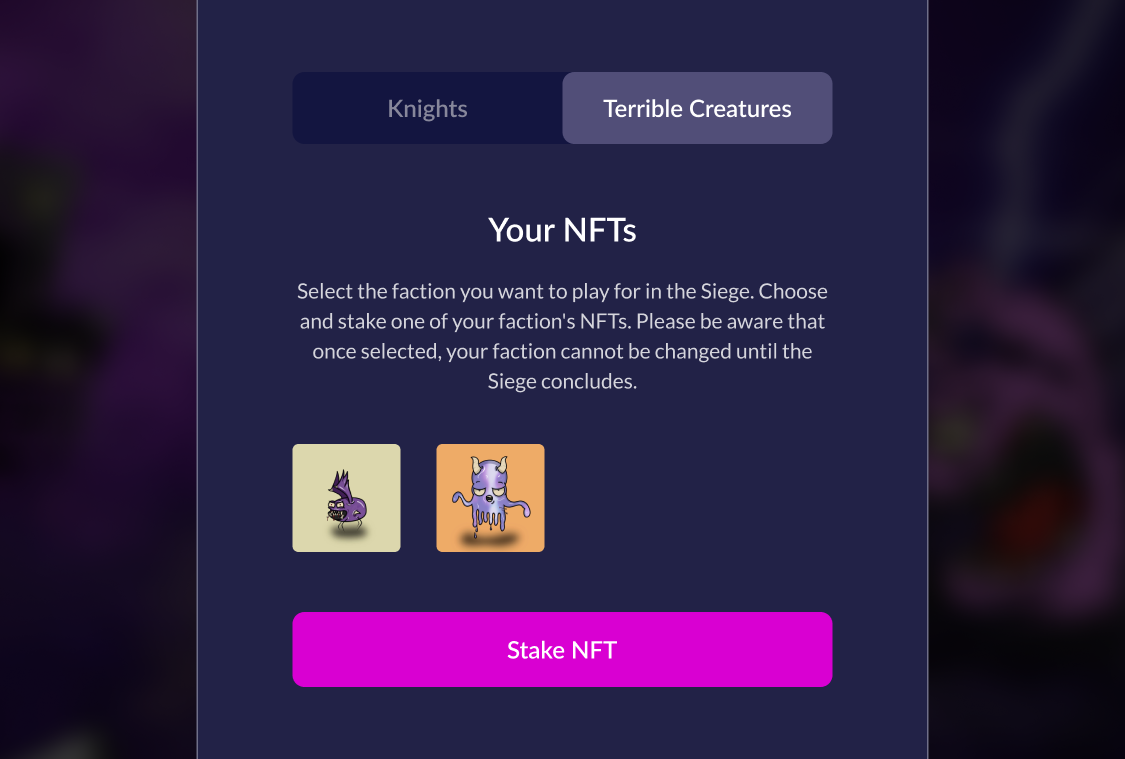Highlight the first NFT thumbnail

[x=346, y=498]
